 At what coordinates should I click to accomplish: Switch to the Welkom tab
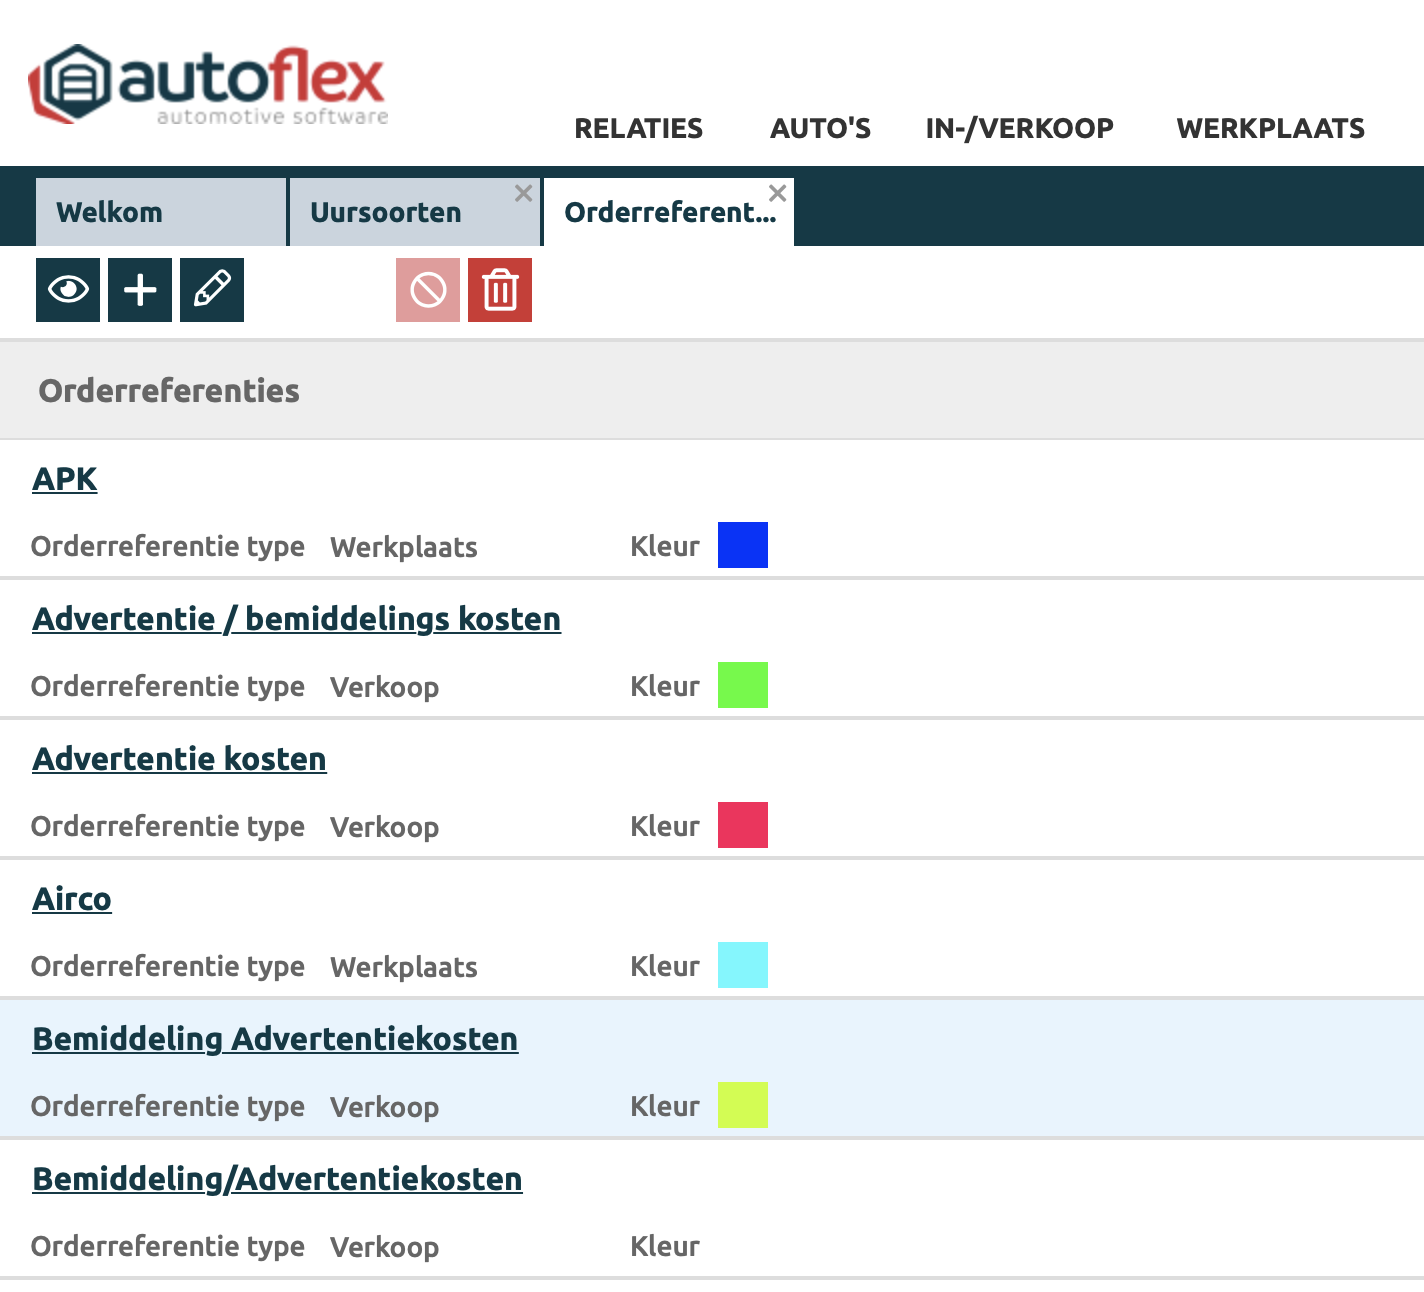click(110, 212)
